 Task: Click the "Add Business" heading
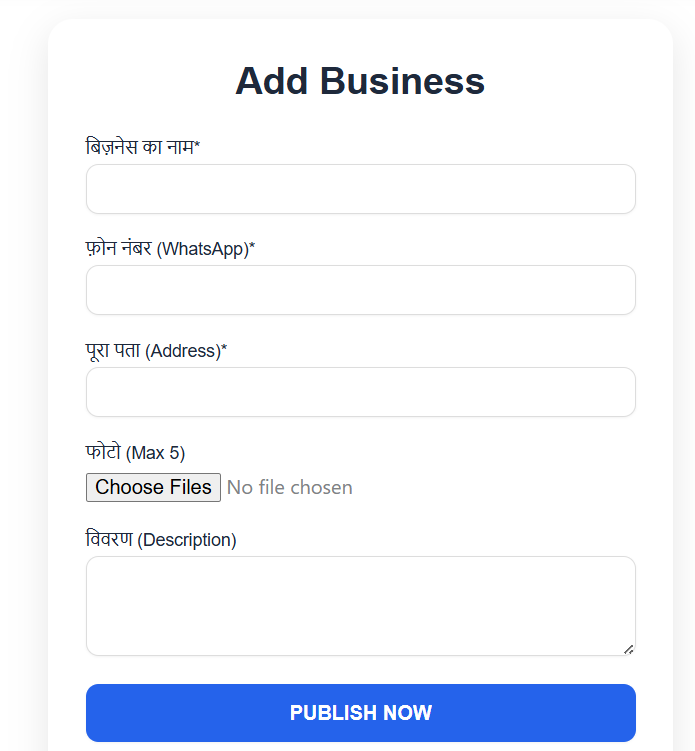pos(360,81)
